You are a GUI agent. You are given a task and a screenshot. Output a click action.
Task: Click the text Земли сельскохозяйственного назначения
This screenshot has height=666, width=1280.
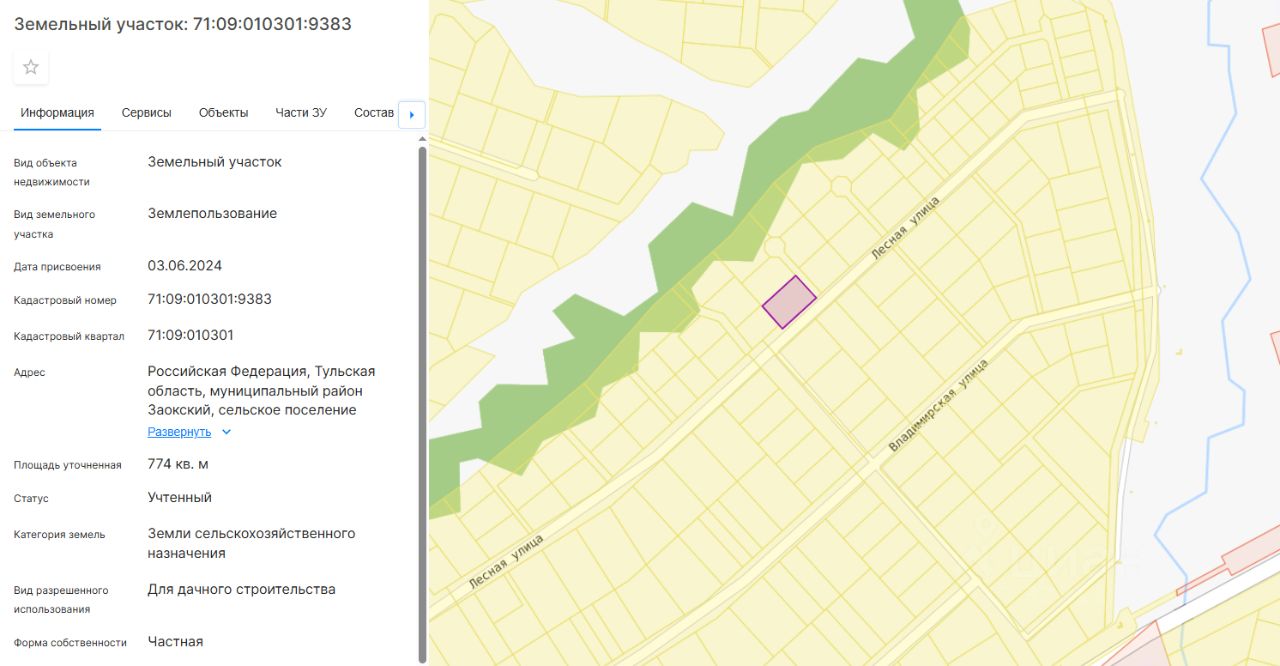(x=251, y=543)
